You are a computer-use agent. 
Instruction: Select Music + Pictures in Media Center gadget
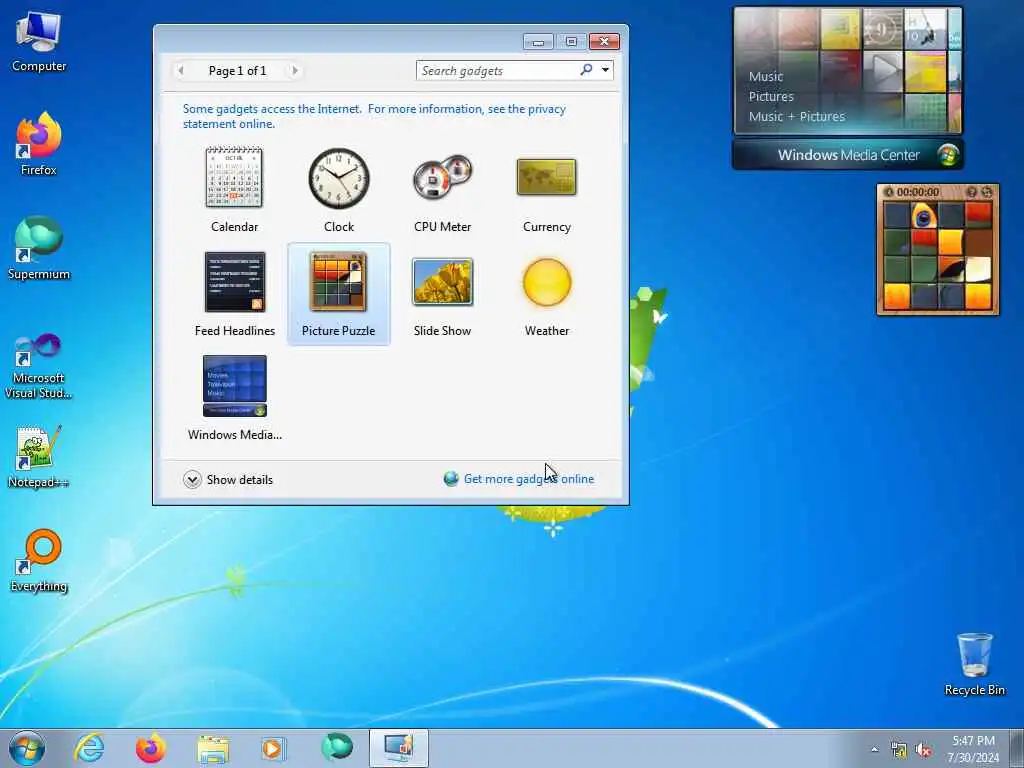pos(797,116)
